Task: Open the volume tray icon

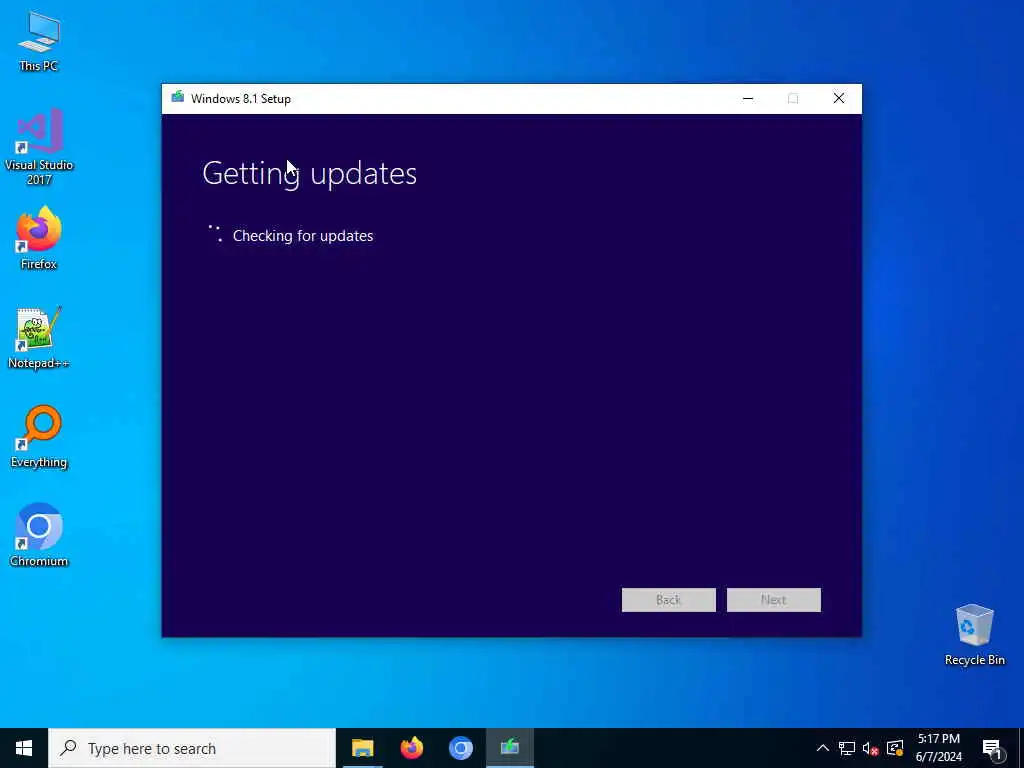Action: pos(871,748)
